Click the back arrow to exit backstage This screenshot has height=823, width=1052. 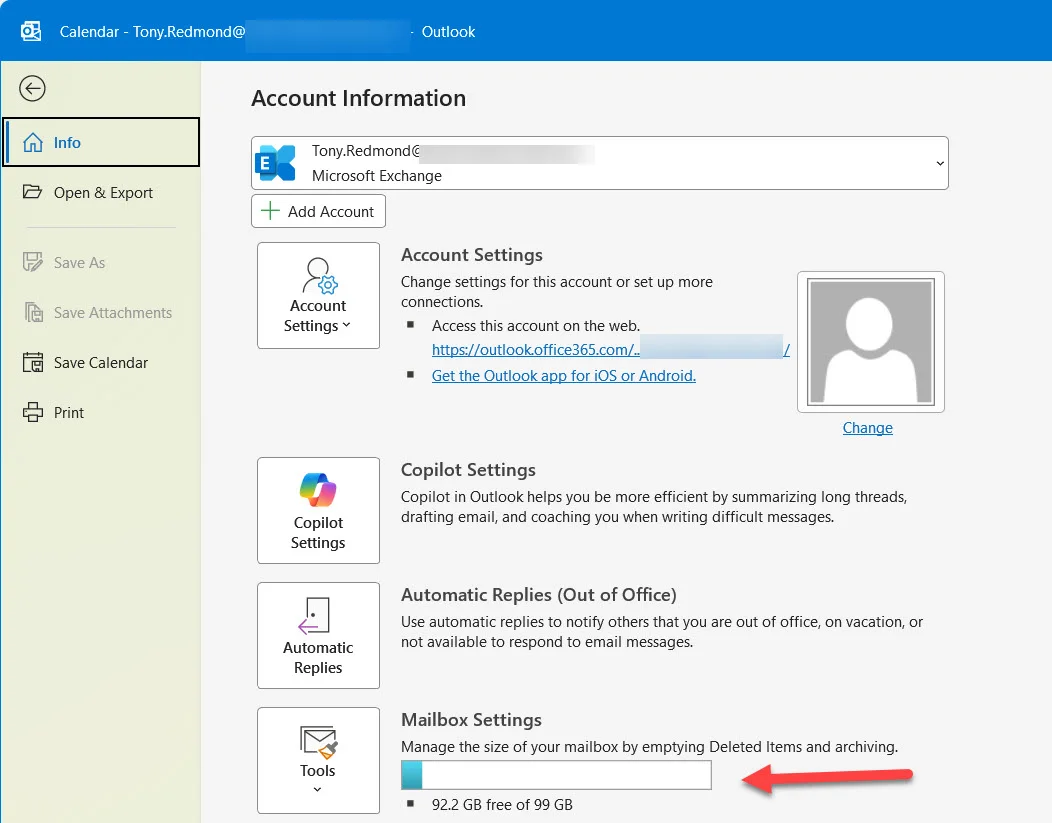32,89
